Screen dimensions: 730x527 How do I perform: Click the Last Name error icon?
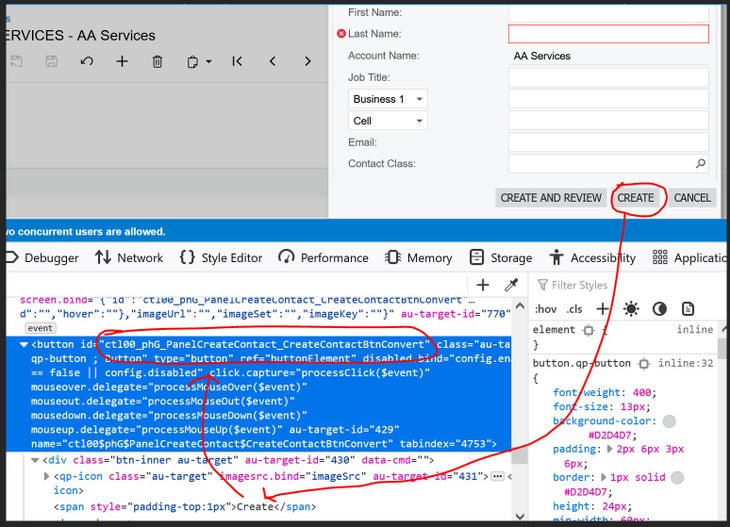click(x=341, y=34)
